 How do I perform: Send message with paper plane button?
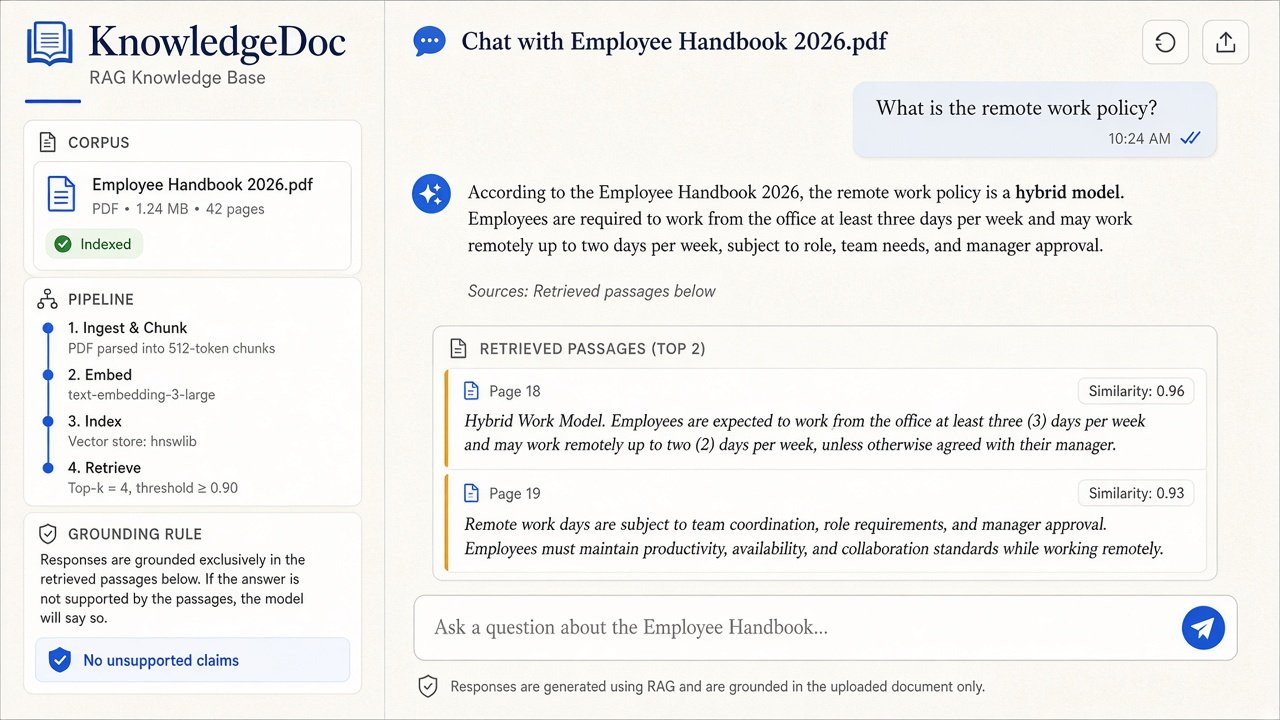point(1203,628)
